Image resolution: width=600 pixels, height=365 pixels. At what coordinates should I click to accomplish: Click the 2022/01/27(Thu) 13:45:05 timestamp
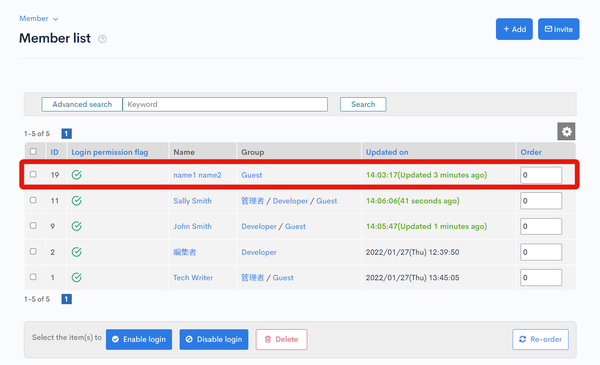coord(412,277)
